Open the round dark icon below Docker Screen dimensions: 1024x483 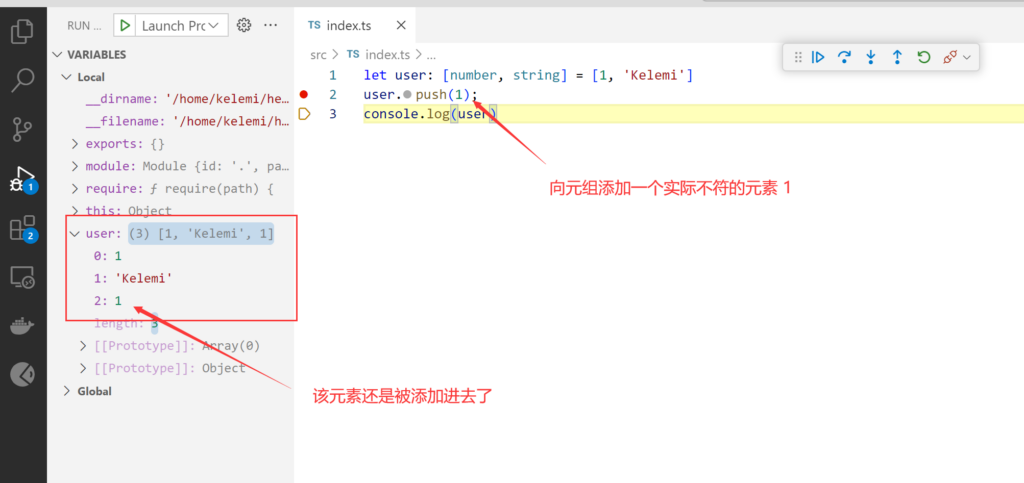coord(22,375)
